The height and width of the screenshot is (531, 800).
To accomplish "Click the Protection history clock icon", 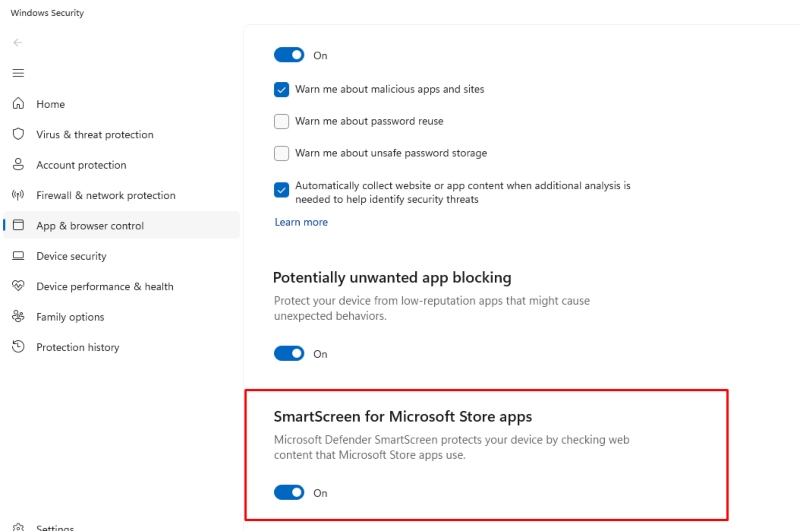I will 18,346.
